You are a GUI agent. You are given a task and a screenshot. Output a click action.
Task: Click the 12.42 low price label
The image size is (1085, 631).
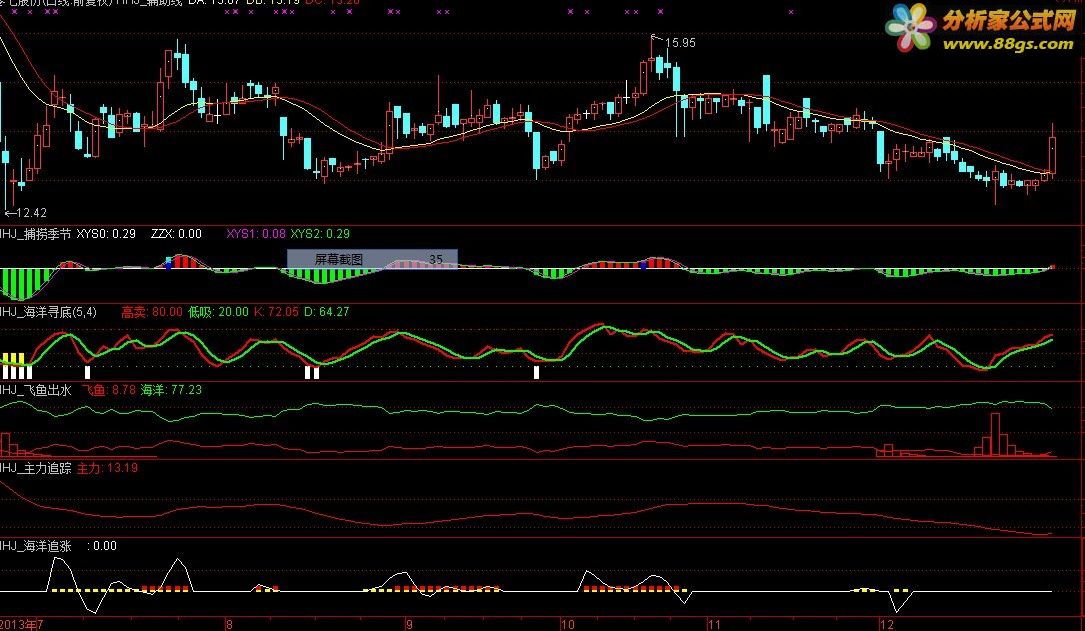[x=31, y=213]
